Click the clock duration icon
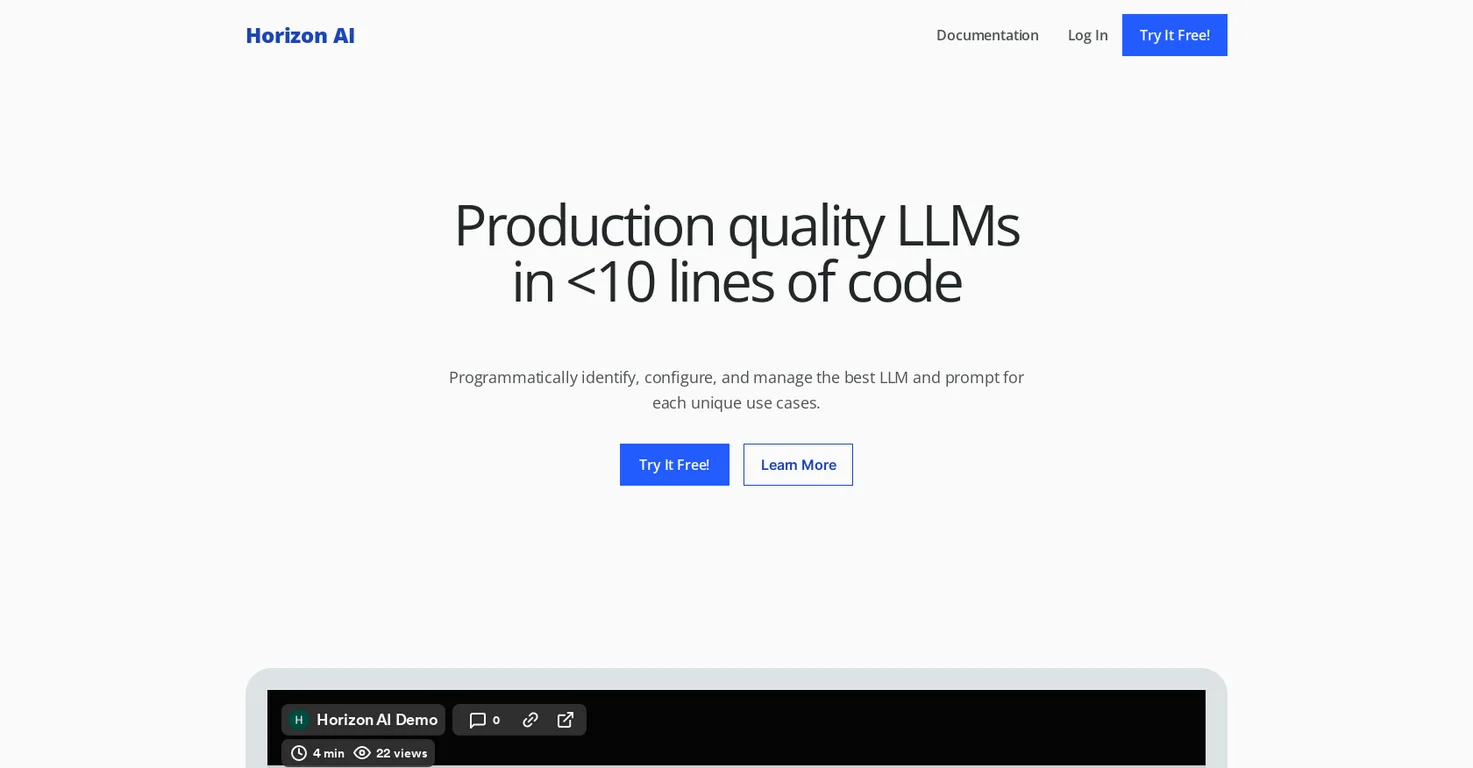 tap(299, 753)
